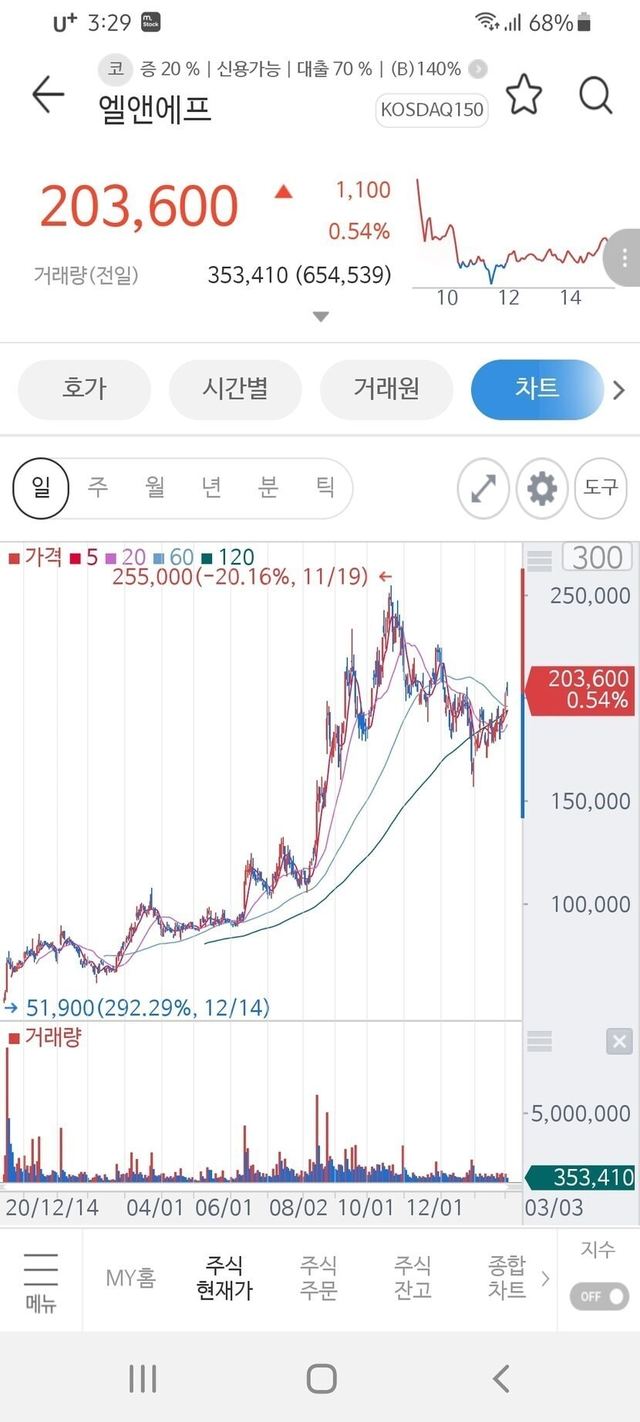Tap Android recent apps icon

[x=143, y=1379]
